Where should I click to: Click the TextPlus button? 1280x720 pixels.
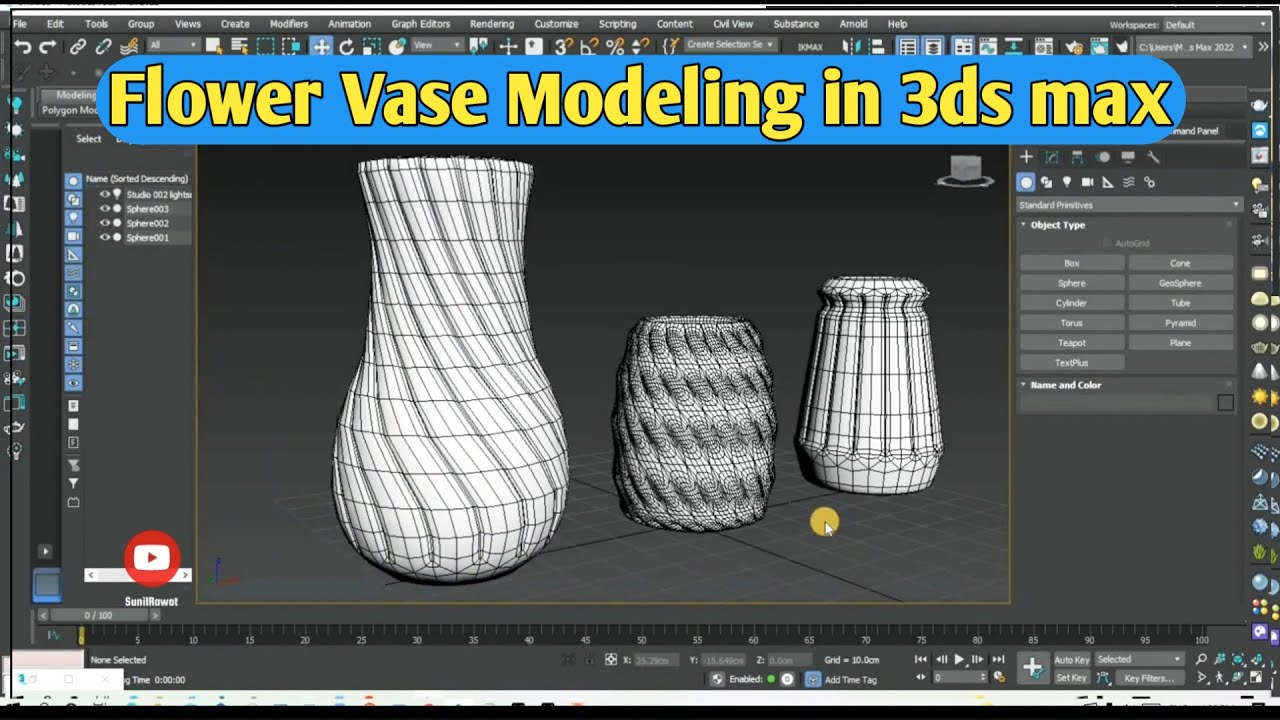(x=1072, y=363)
